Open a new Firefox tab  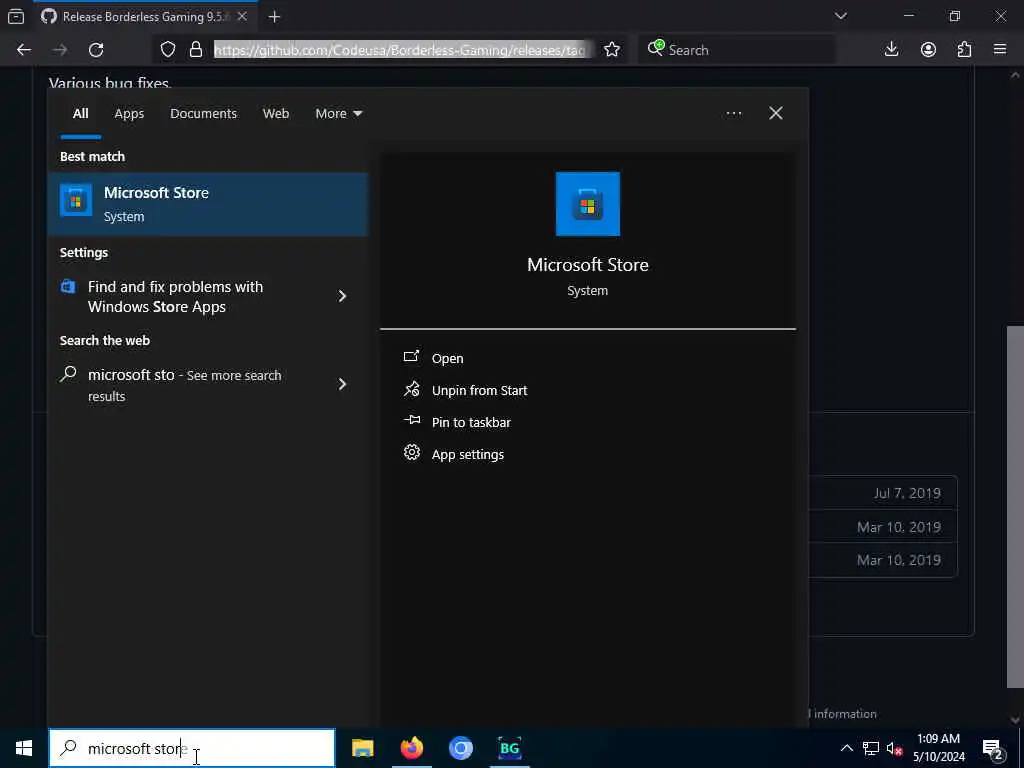[274, 17]
